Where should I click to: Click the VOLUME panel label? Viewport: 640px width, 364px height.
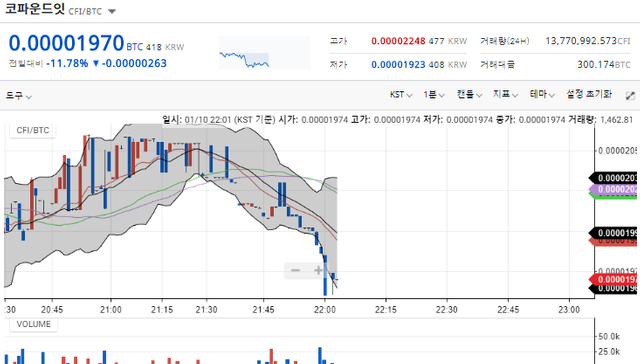[x=33, y=324]
